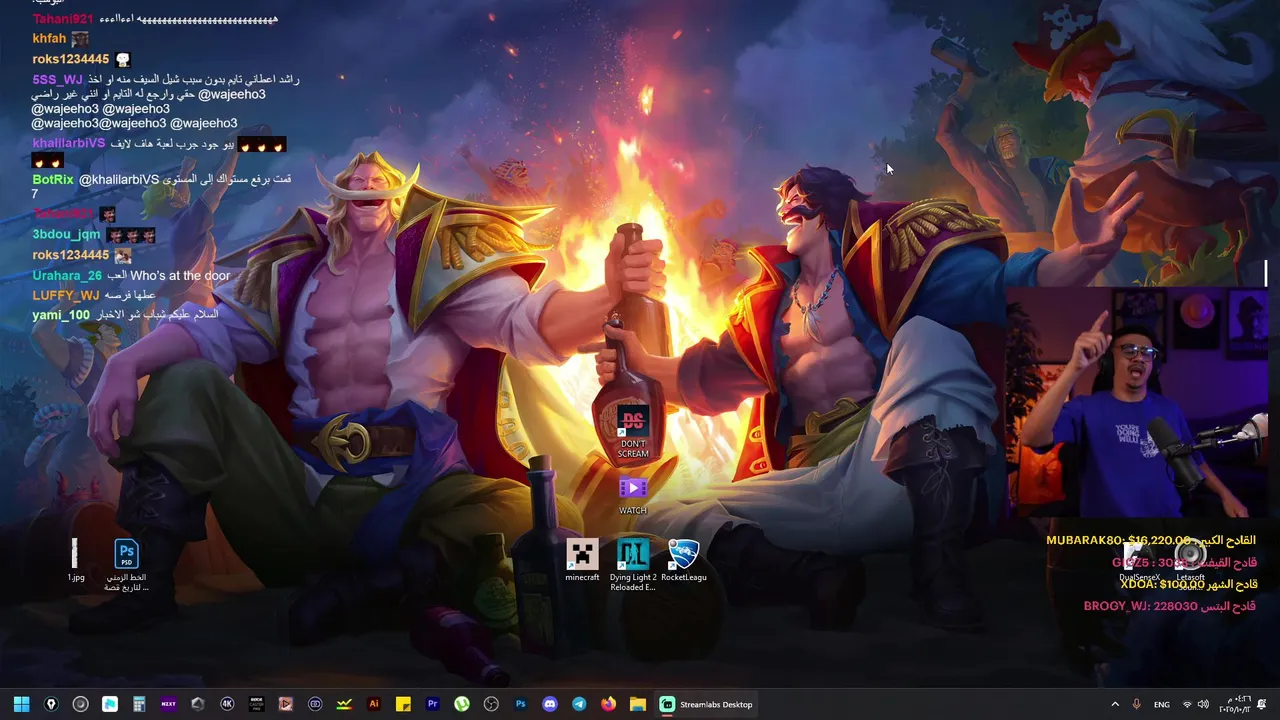Select the DON'T SCREAM desktop shortcut
The width and height of the screenshot is (1280, 720).
click(633, 433)
